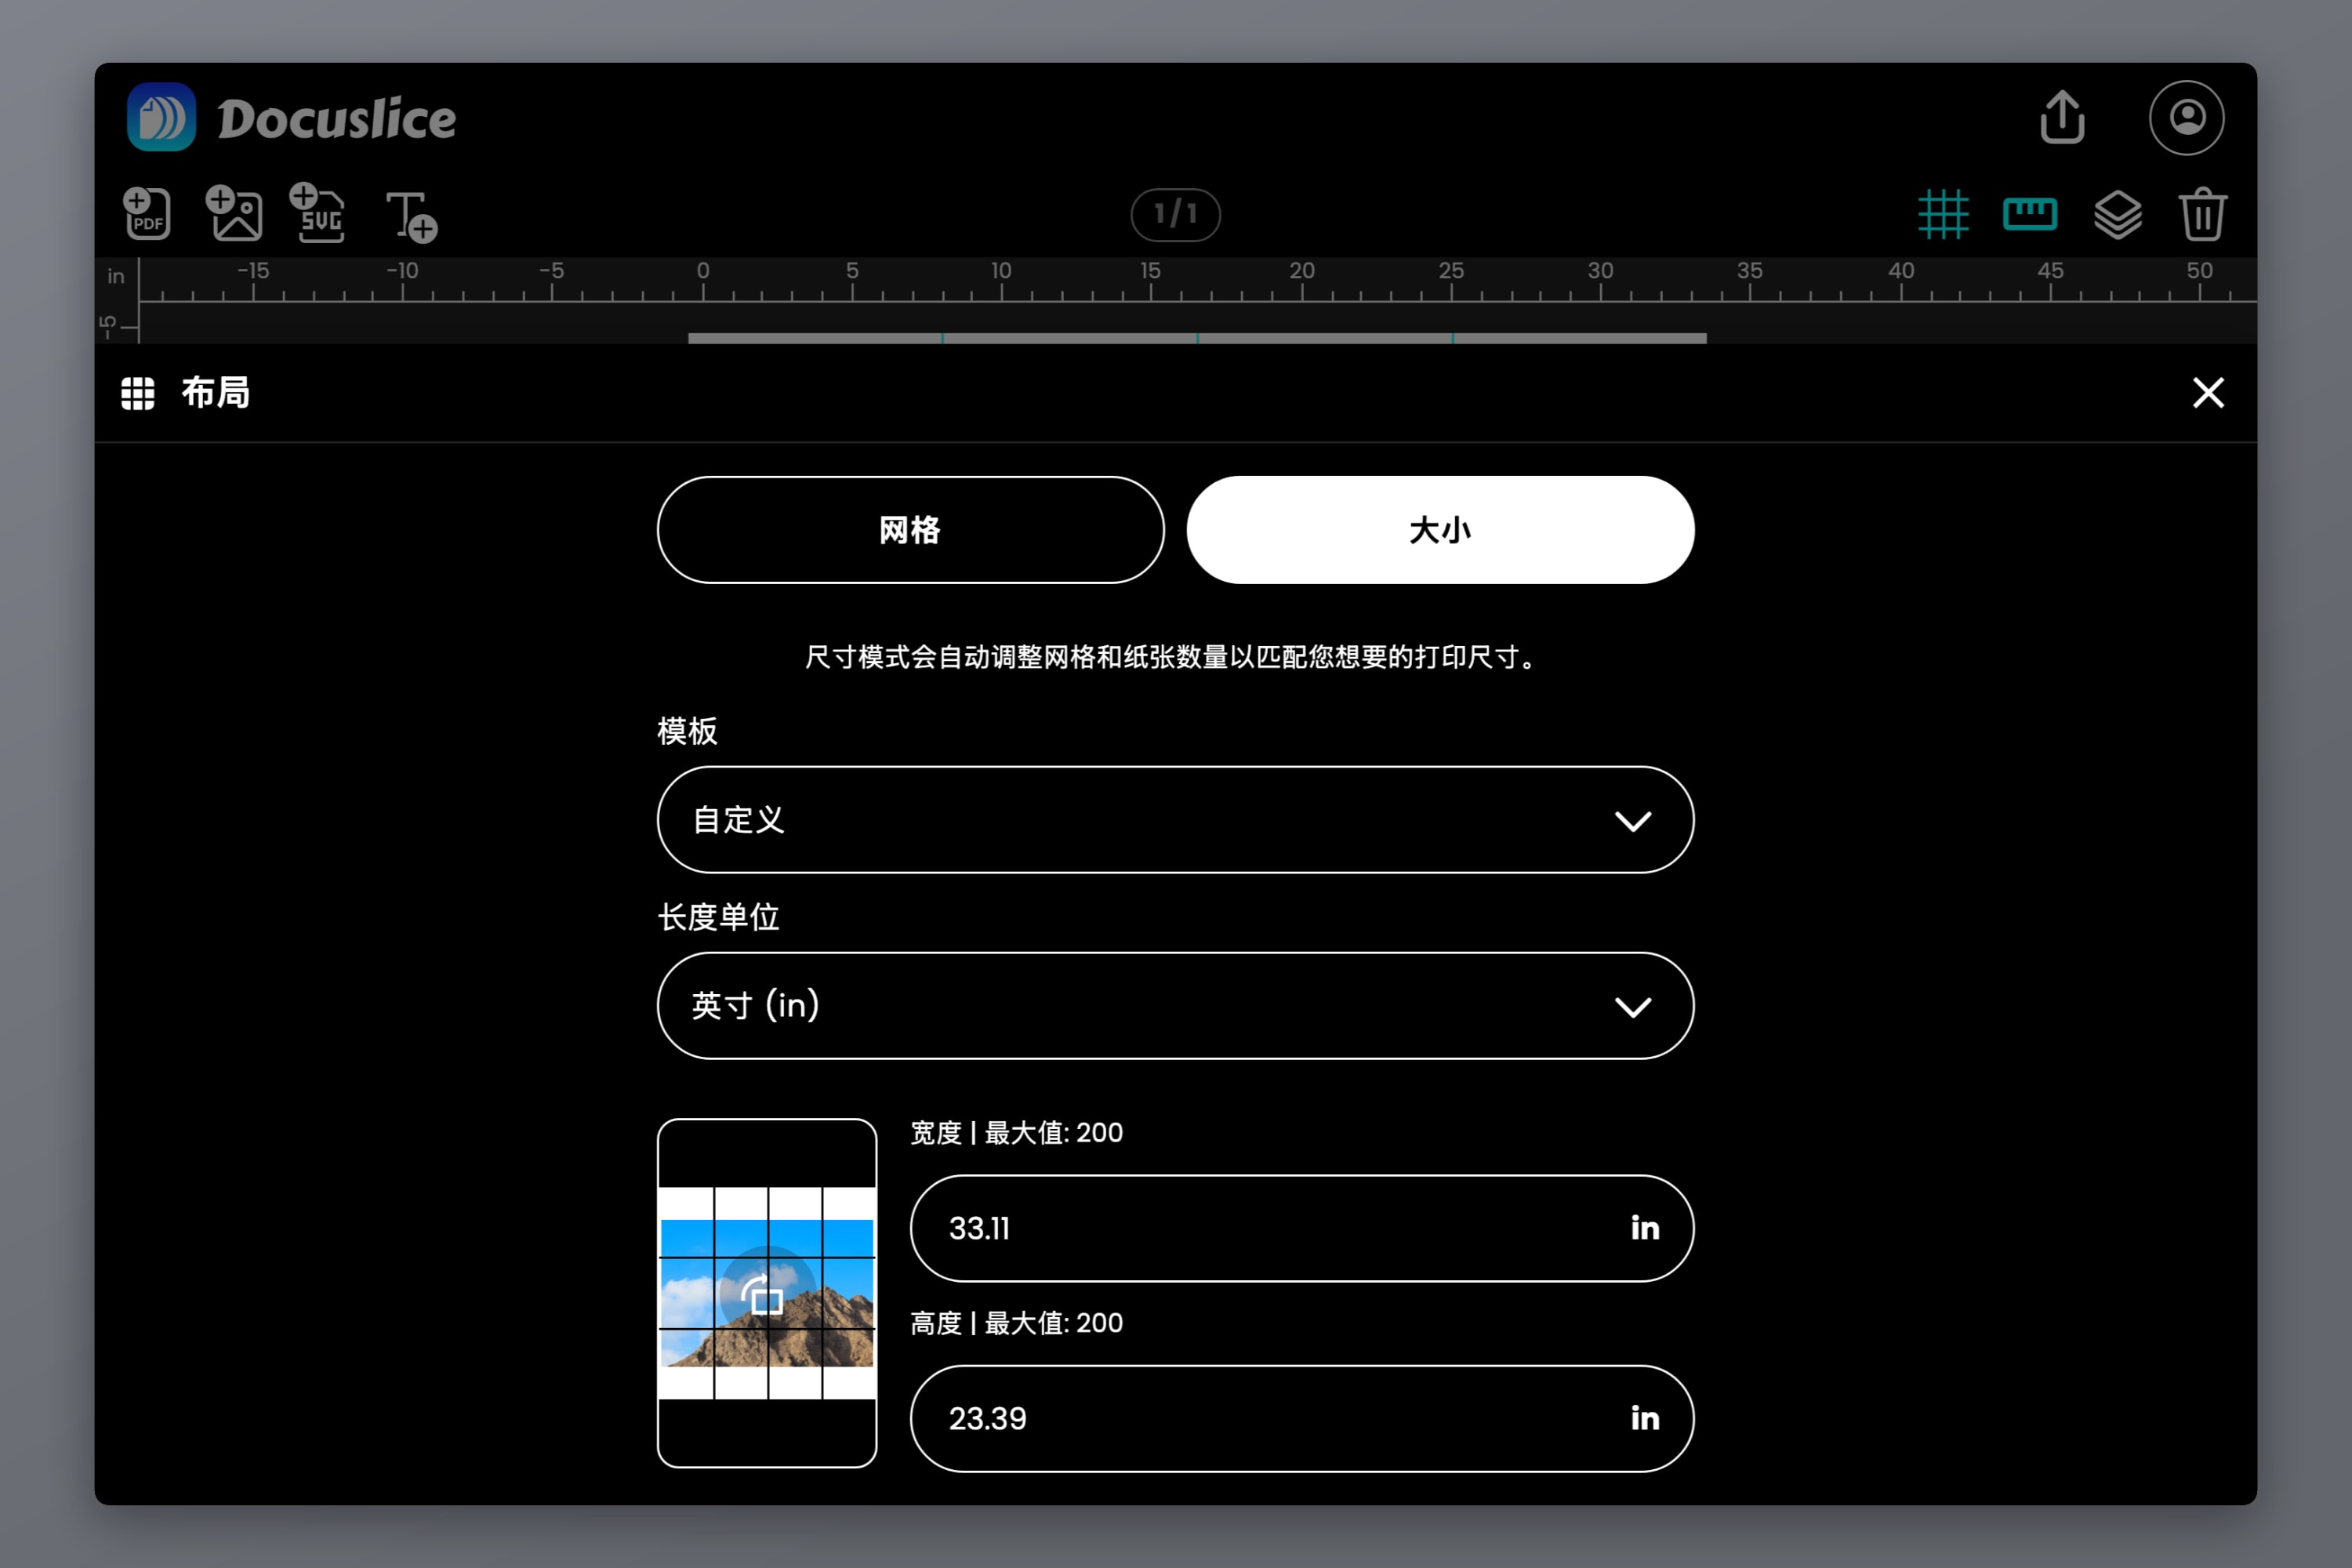
Task: Open the user account profile icon
Action: 2186,118
